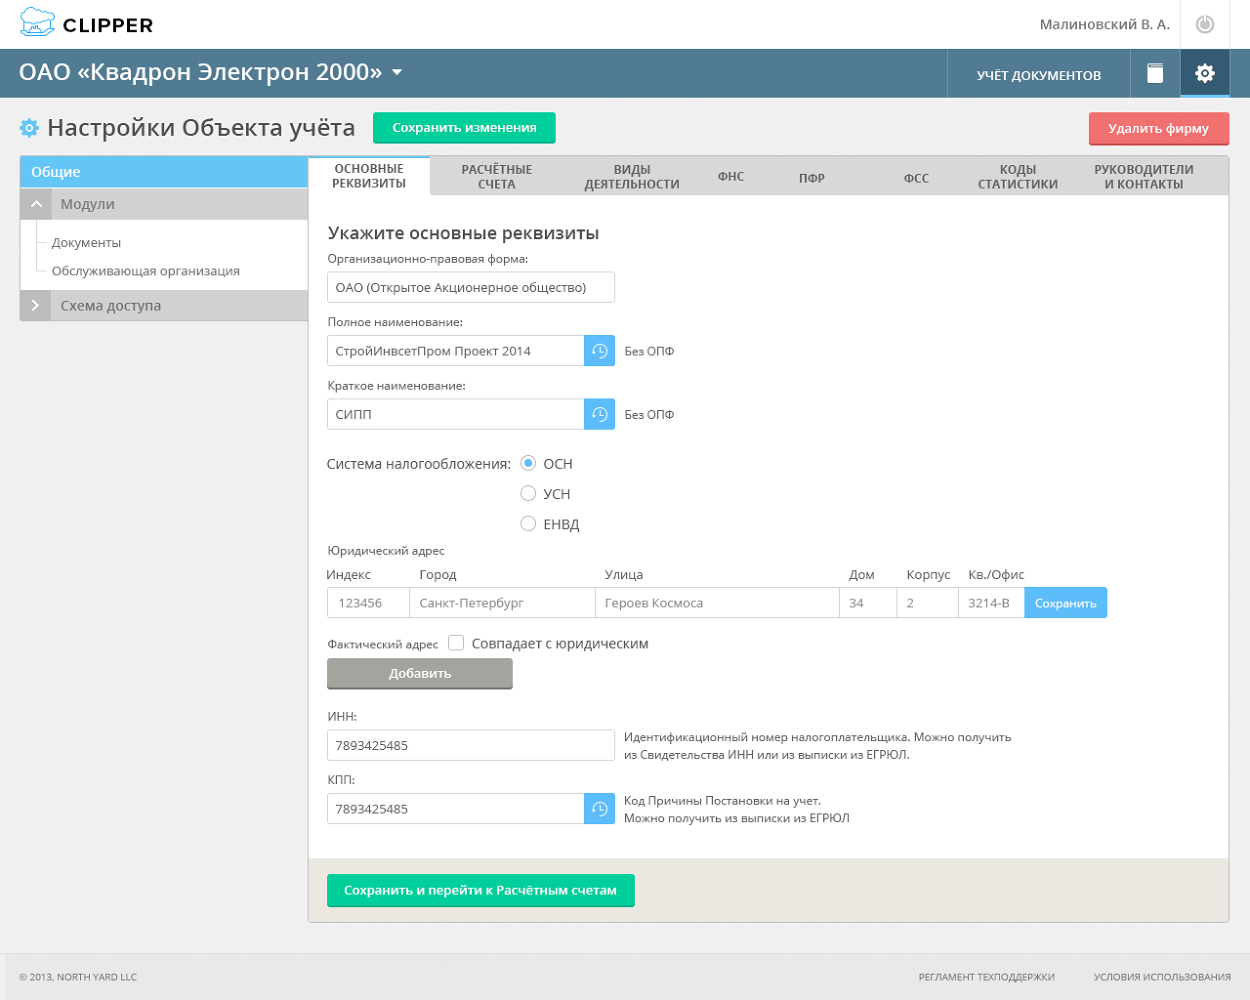This screenshot has width=1250, height=1000.
Task: Select the ОСН tax system radio
Action: click(528, 463)
